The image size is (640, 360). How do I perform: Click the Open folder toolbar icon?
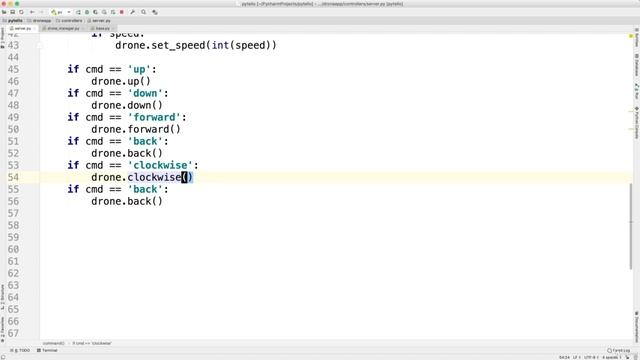pyautogui.click(x=4, y=12)
